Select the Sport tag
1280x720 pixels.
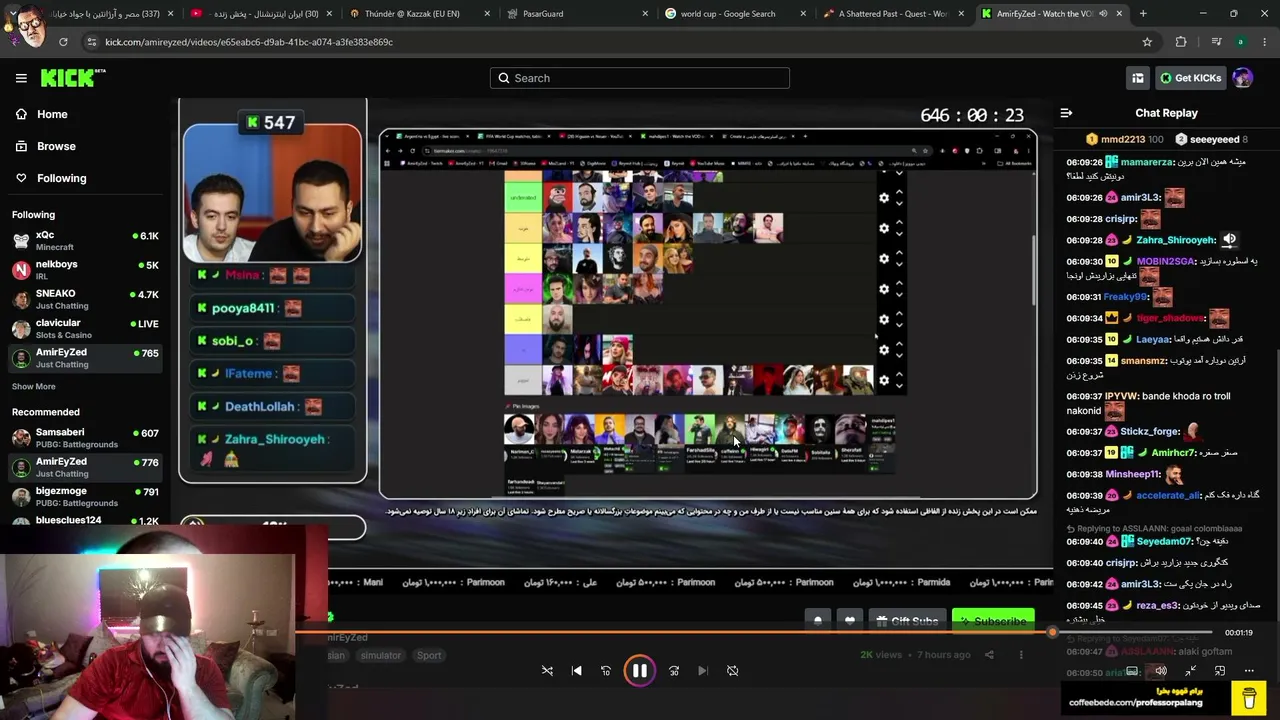[429, 655]
